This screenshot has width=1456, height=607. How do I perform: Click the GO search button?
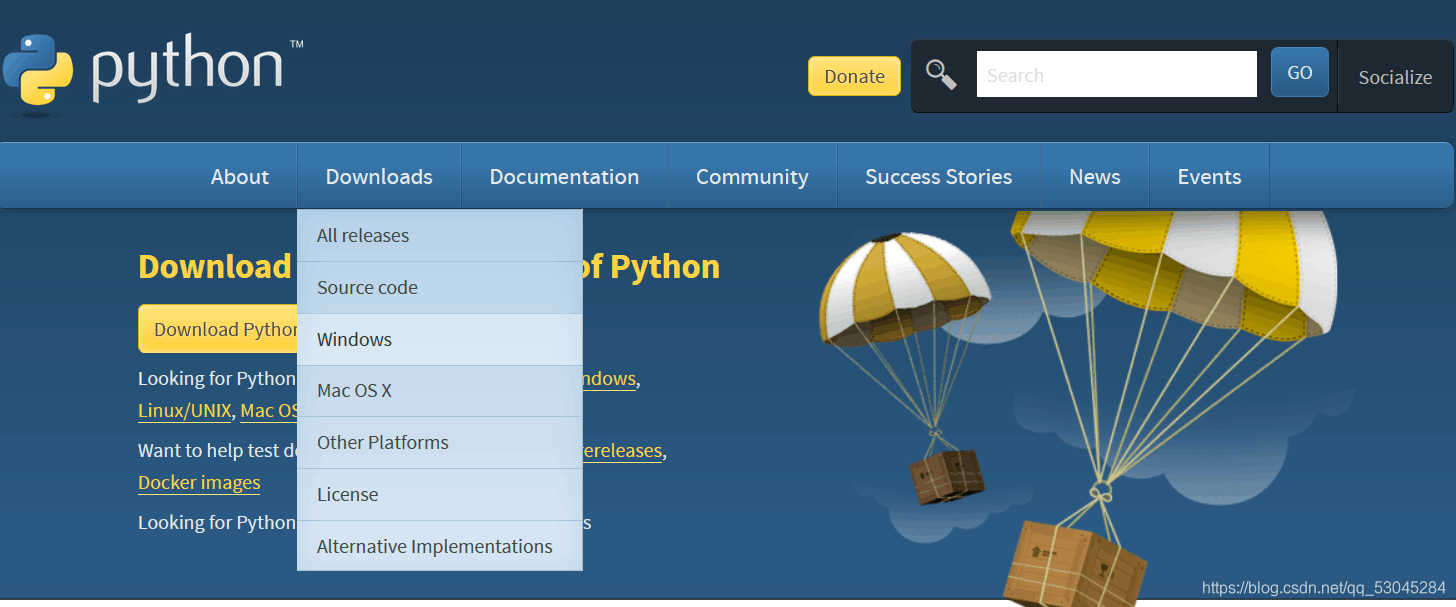click(x=1300, y=72)
